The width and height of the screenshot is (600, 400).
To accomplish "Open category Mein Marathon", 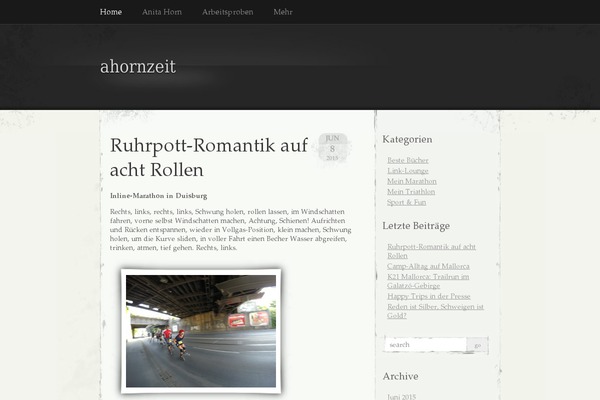I will coord(412,181).
